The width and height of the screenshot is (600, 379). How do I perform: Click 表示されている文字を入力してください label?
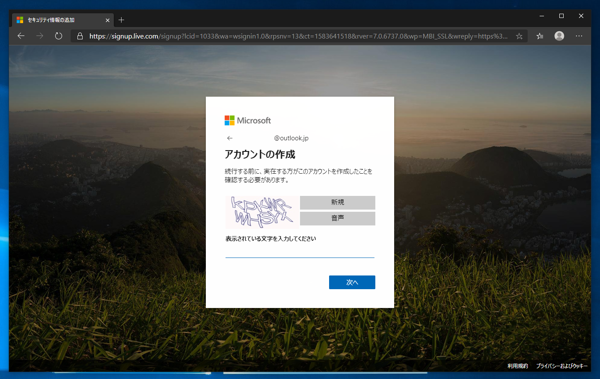click(271, 239)
